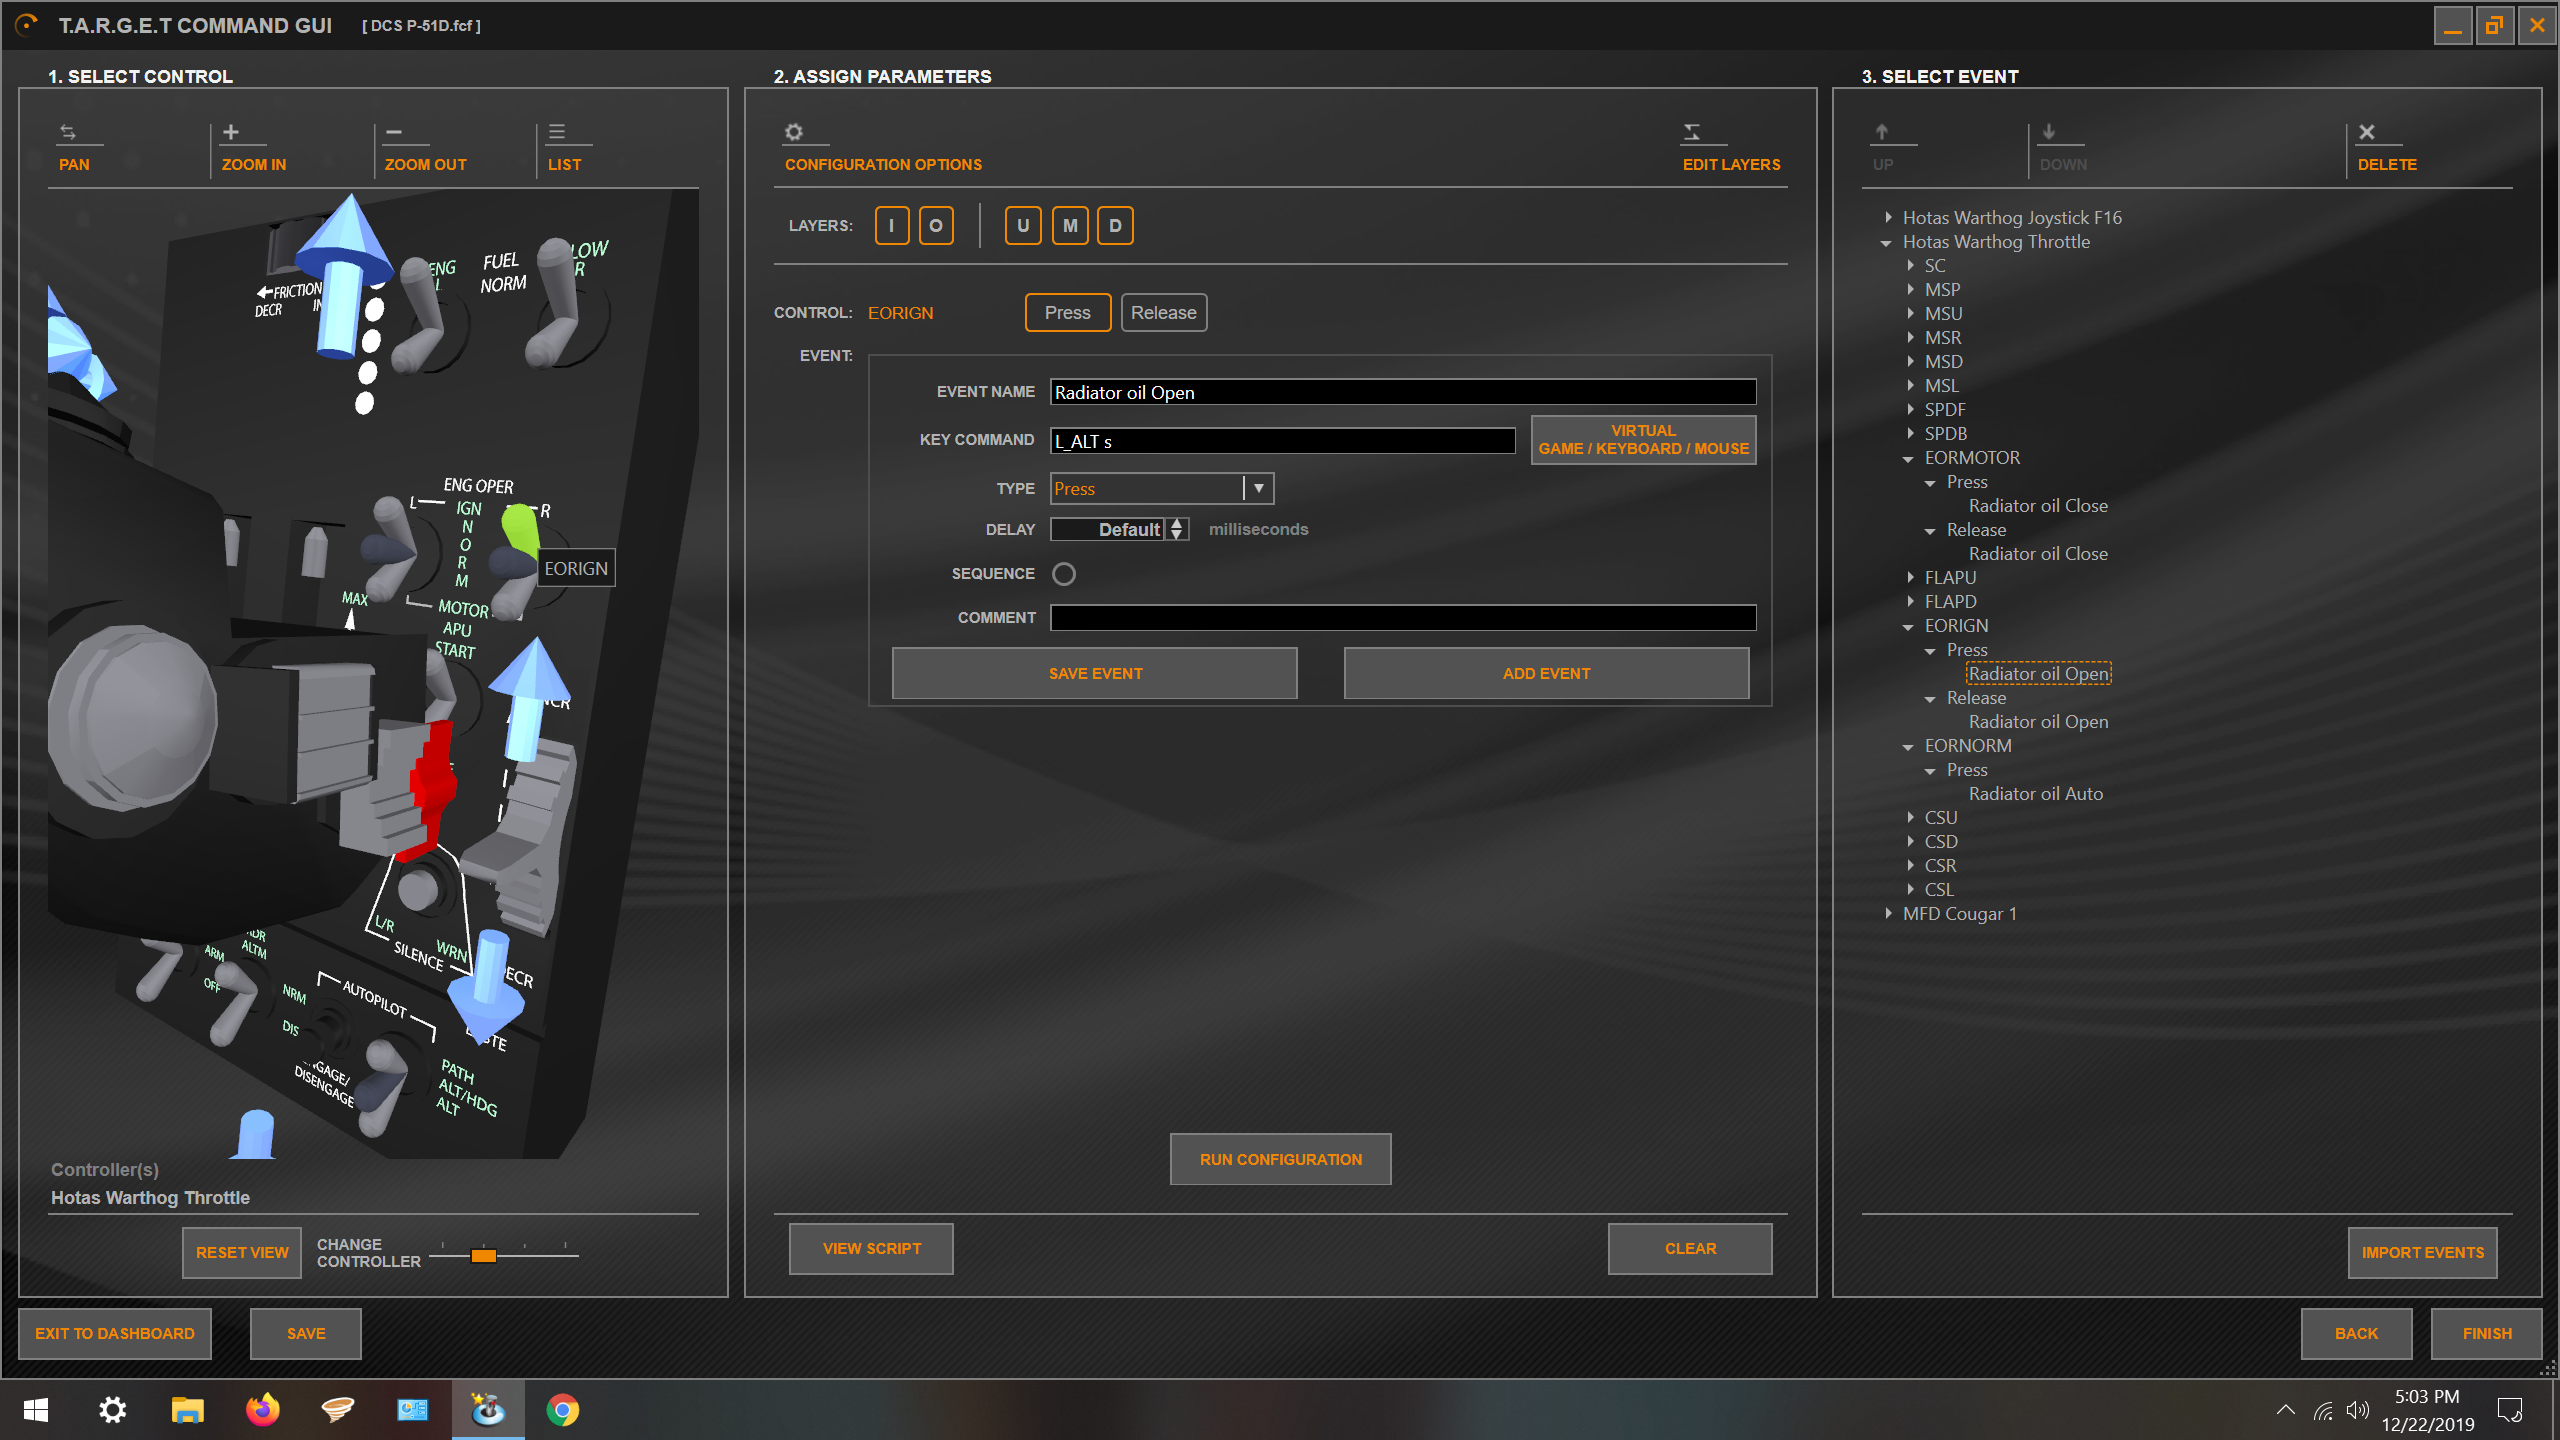The height and width of the screenshot is (1440, 2560).
Task: Open Configuration Options gear icon
Action: click(794, 132)
